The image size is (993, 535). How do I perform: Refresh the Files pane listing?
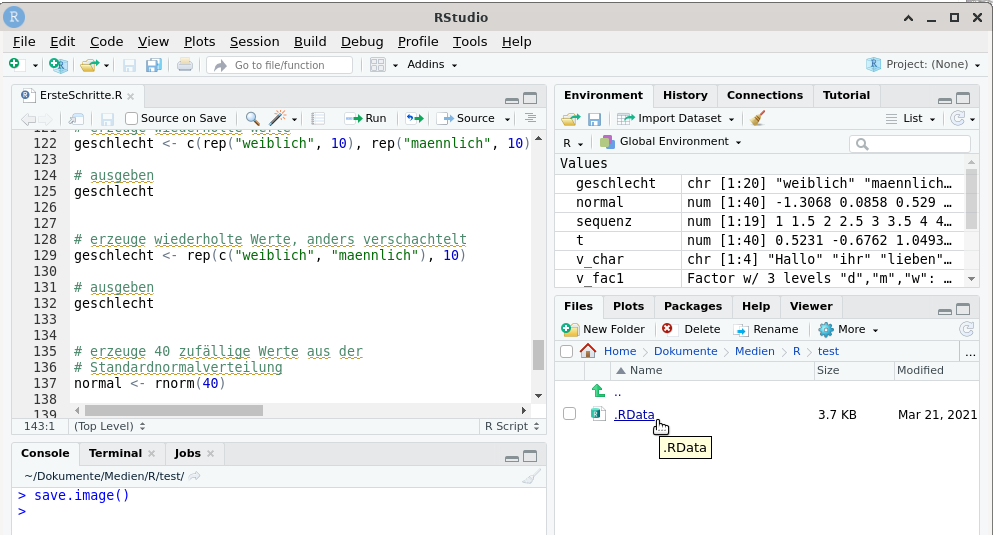[x=966, y=329]
